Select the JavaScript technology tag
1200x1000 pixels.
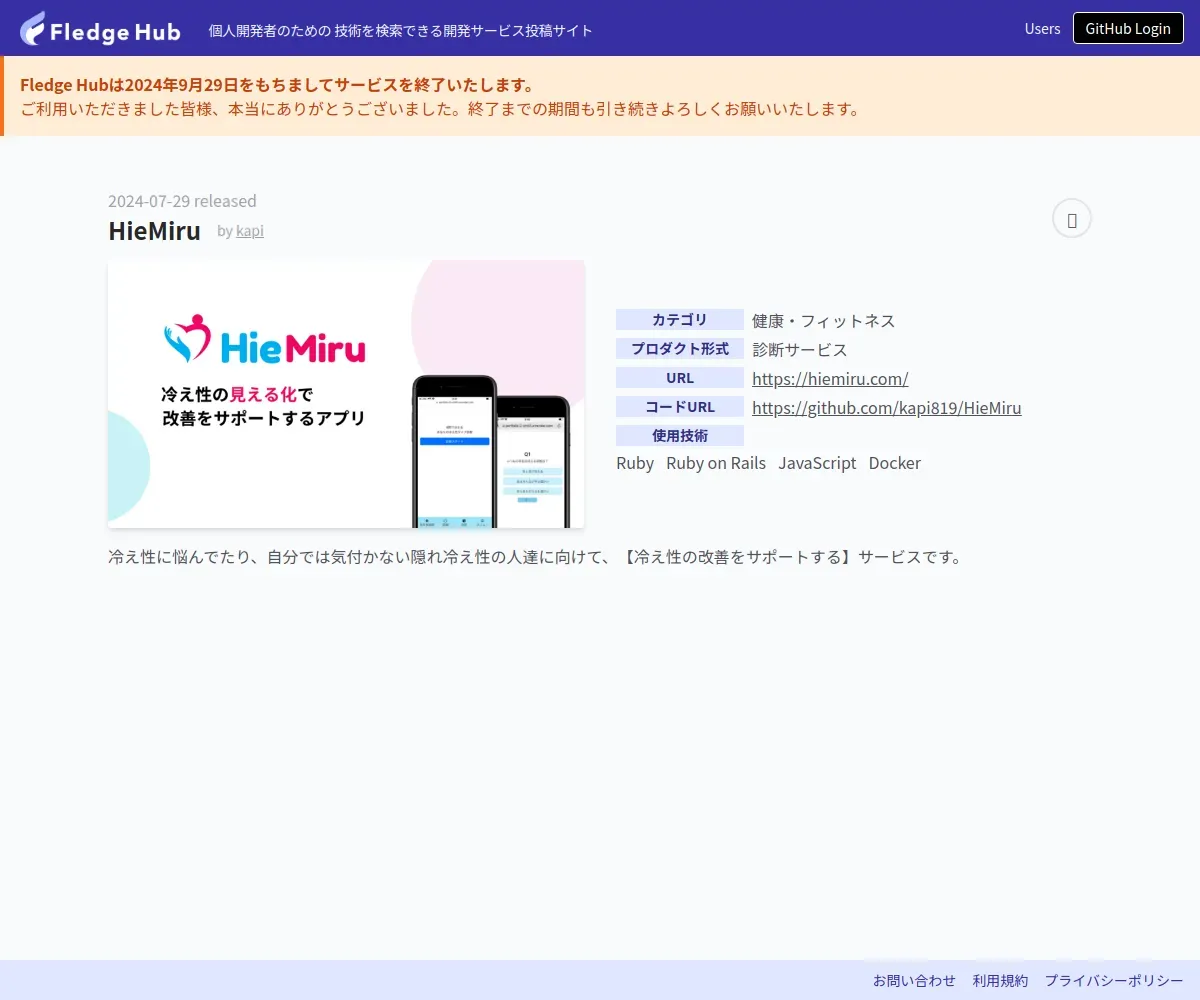coord(817,463)
